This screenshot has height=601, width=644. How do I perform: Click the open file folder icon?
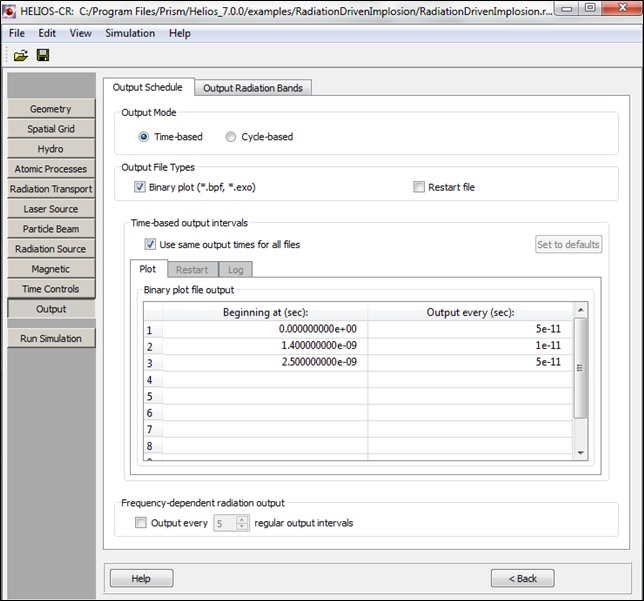[20, 55]
